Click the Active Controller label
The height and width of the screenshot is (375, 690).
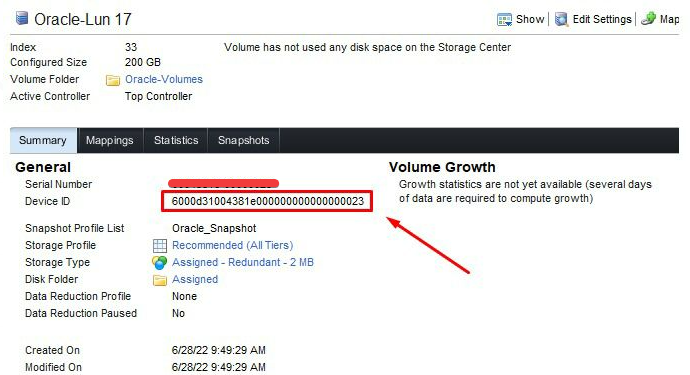50,96
